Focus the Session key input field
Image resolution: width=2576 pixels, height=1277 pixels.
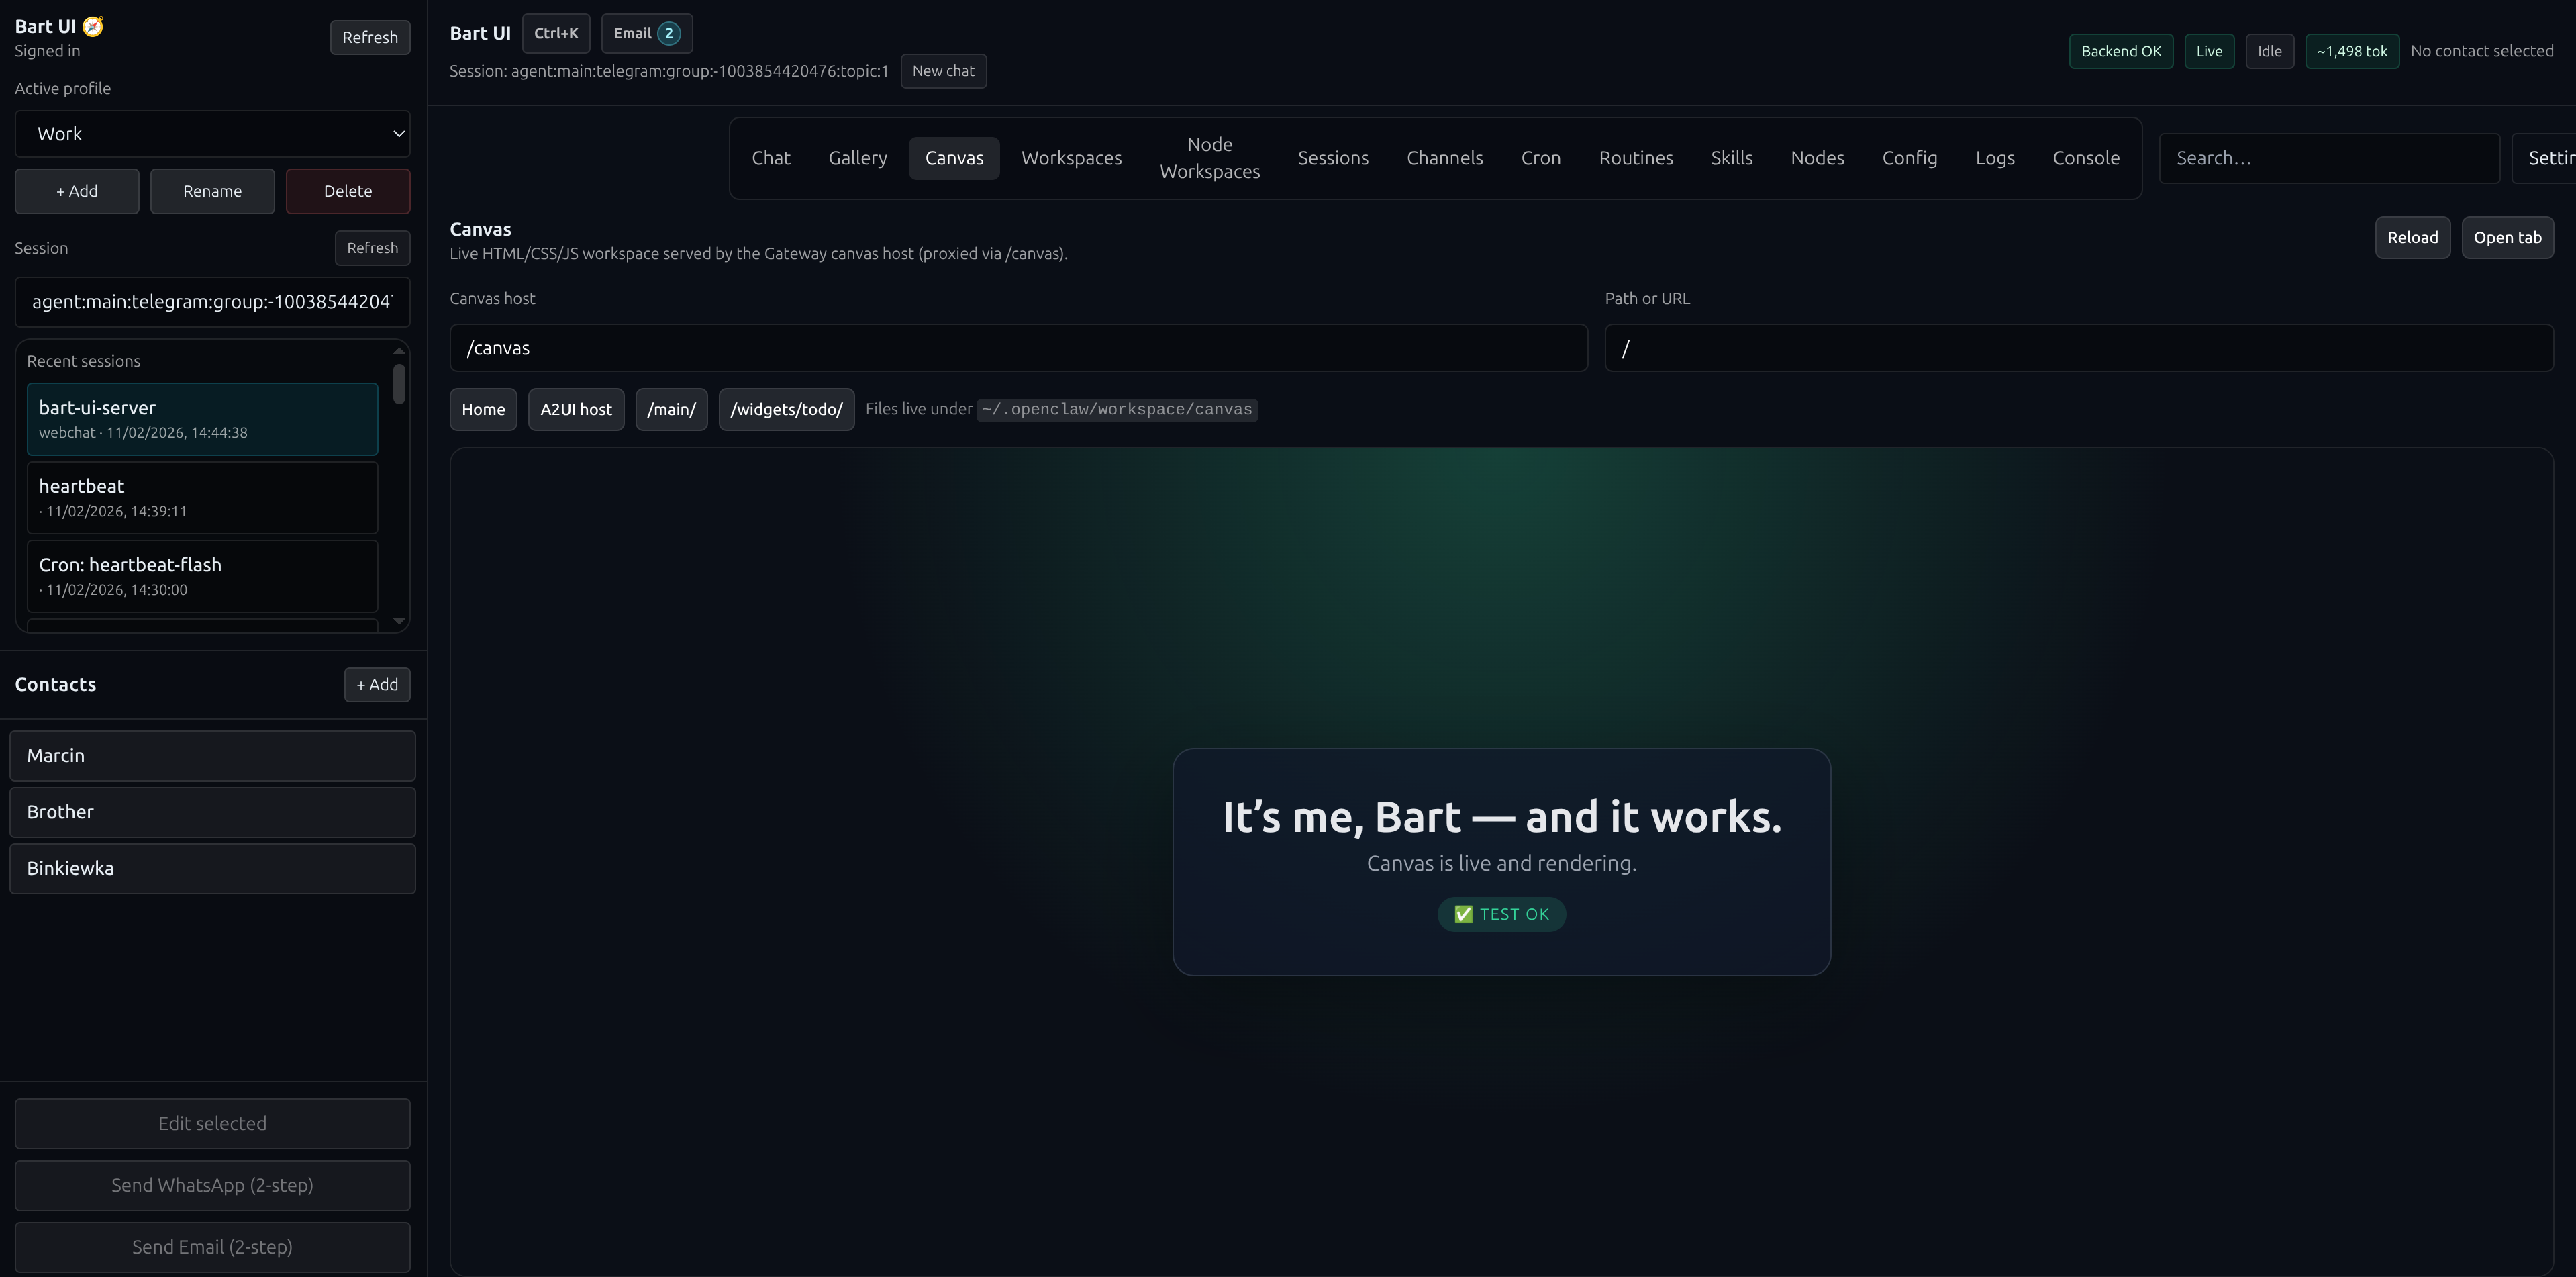(212, 302)
